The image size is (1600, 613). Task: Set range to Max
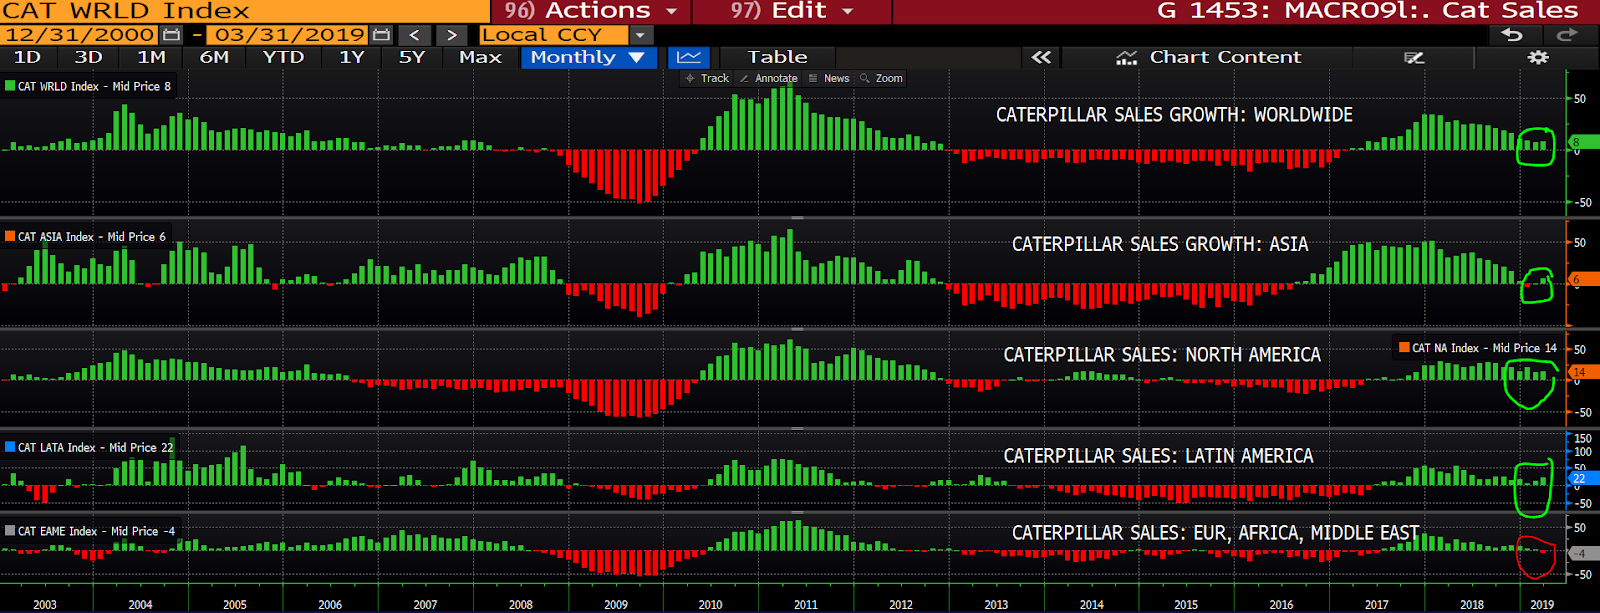pyautogui.click(x=480, y=57)
